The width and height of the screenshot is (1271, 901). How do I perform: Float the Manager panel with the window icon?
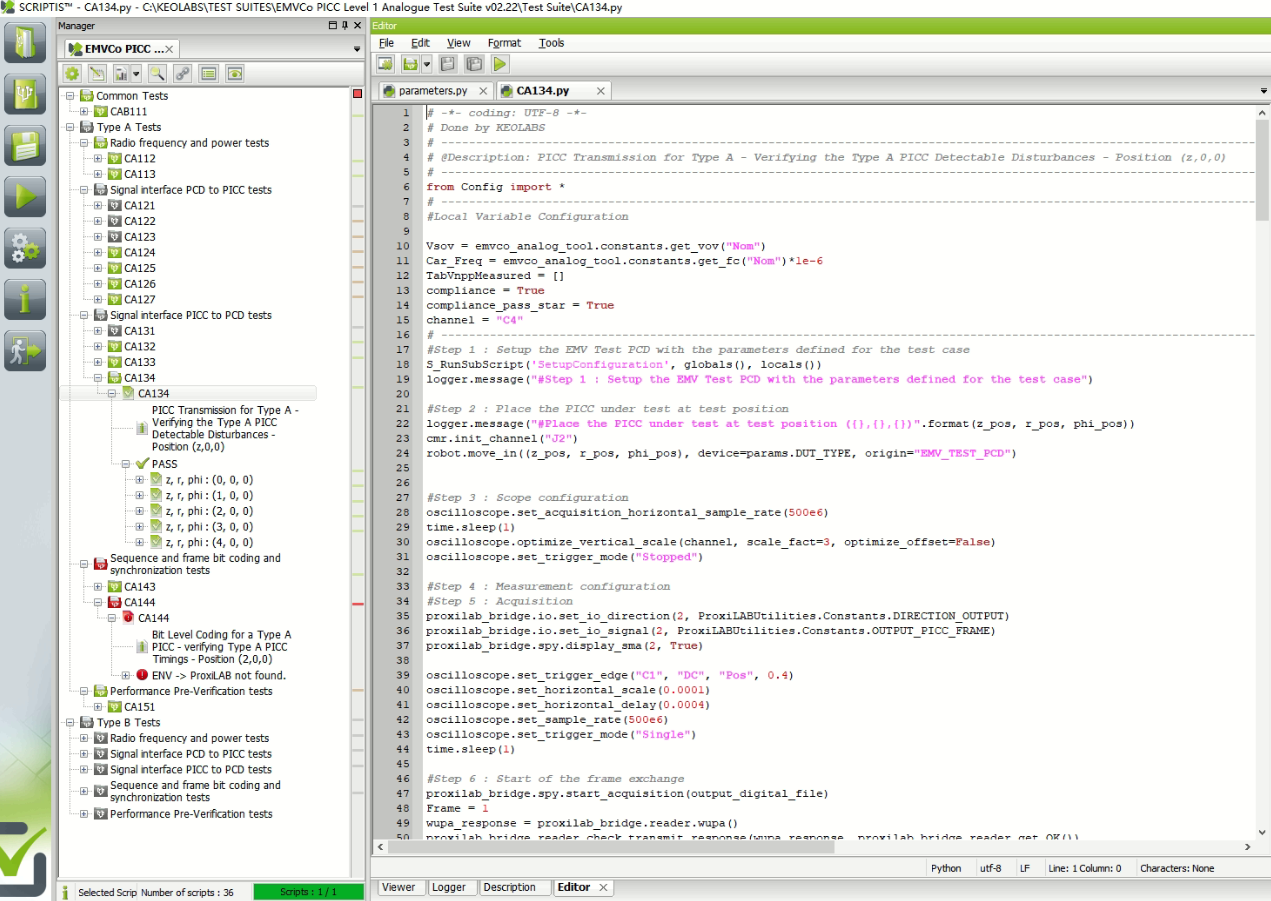(x=332, y=26)
